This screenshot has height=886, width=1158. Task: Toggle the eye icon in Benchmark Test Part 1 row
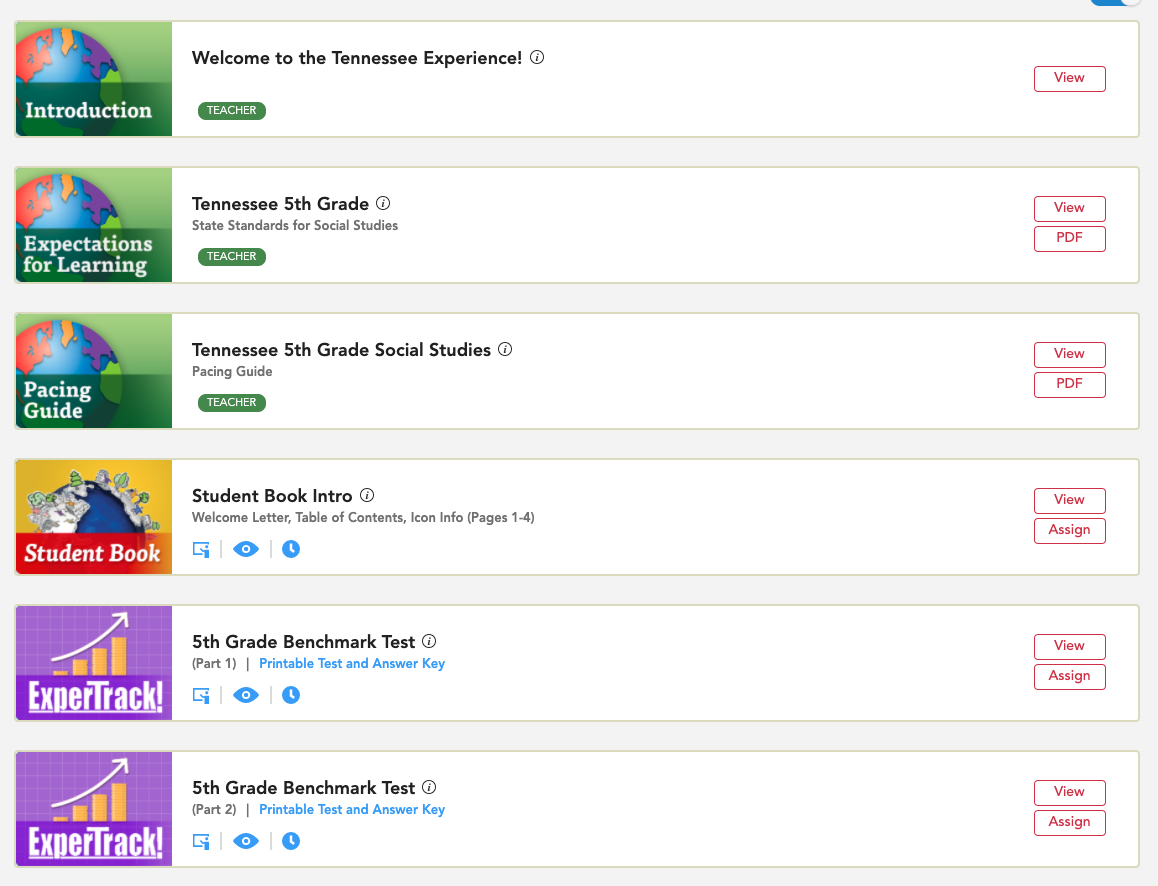pos(246,696)
